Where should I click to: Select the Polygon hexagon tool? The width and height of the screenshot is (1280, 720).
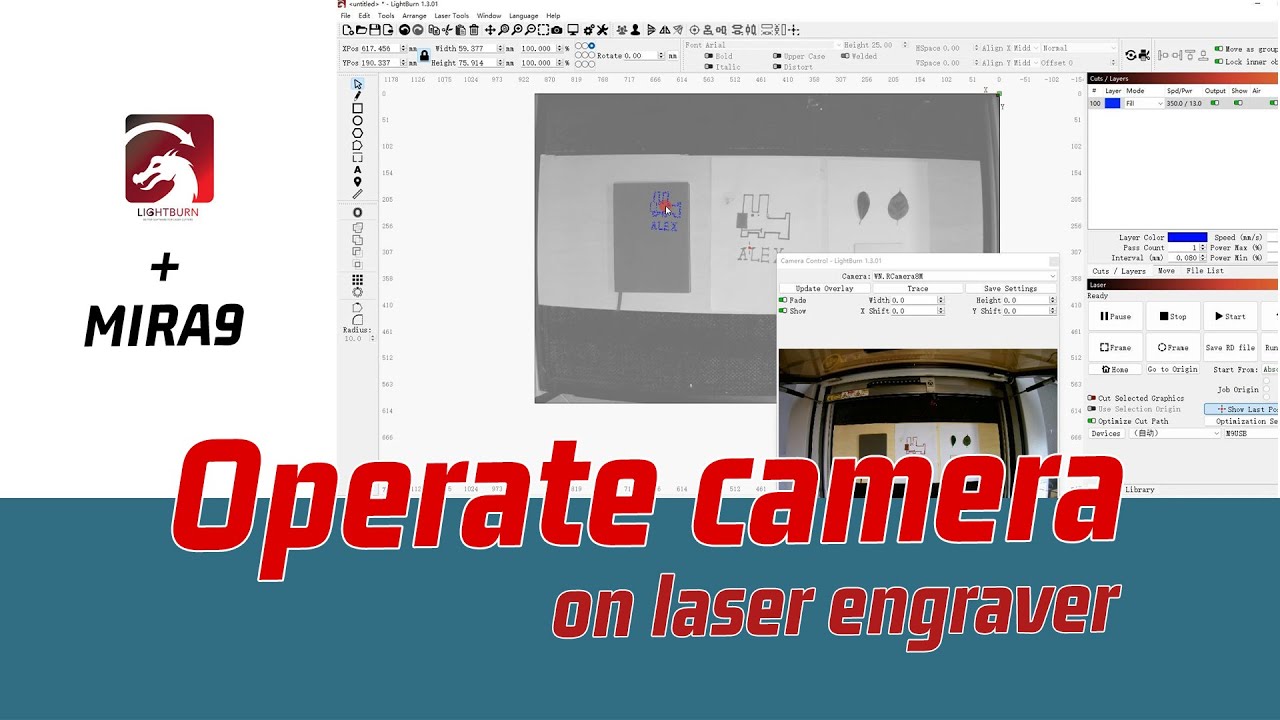click(x=357, y=133)
